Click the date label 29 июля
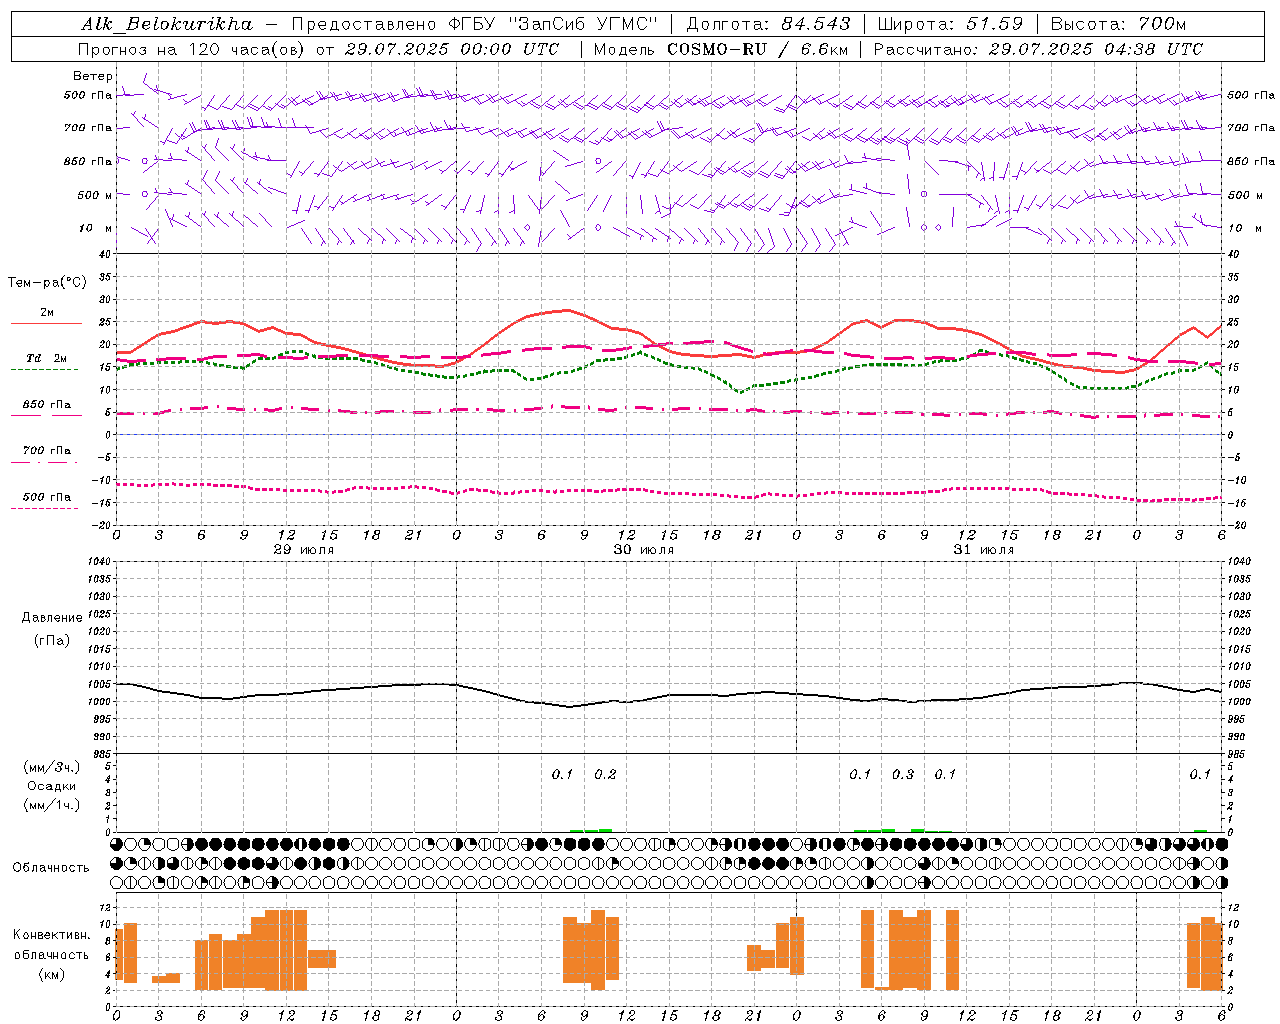This screenshot has height=1024, width=1280. [304, 549]
